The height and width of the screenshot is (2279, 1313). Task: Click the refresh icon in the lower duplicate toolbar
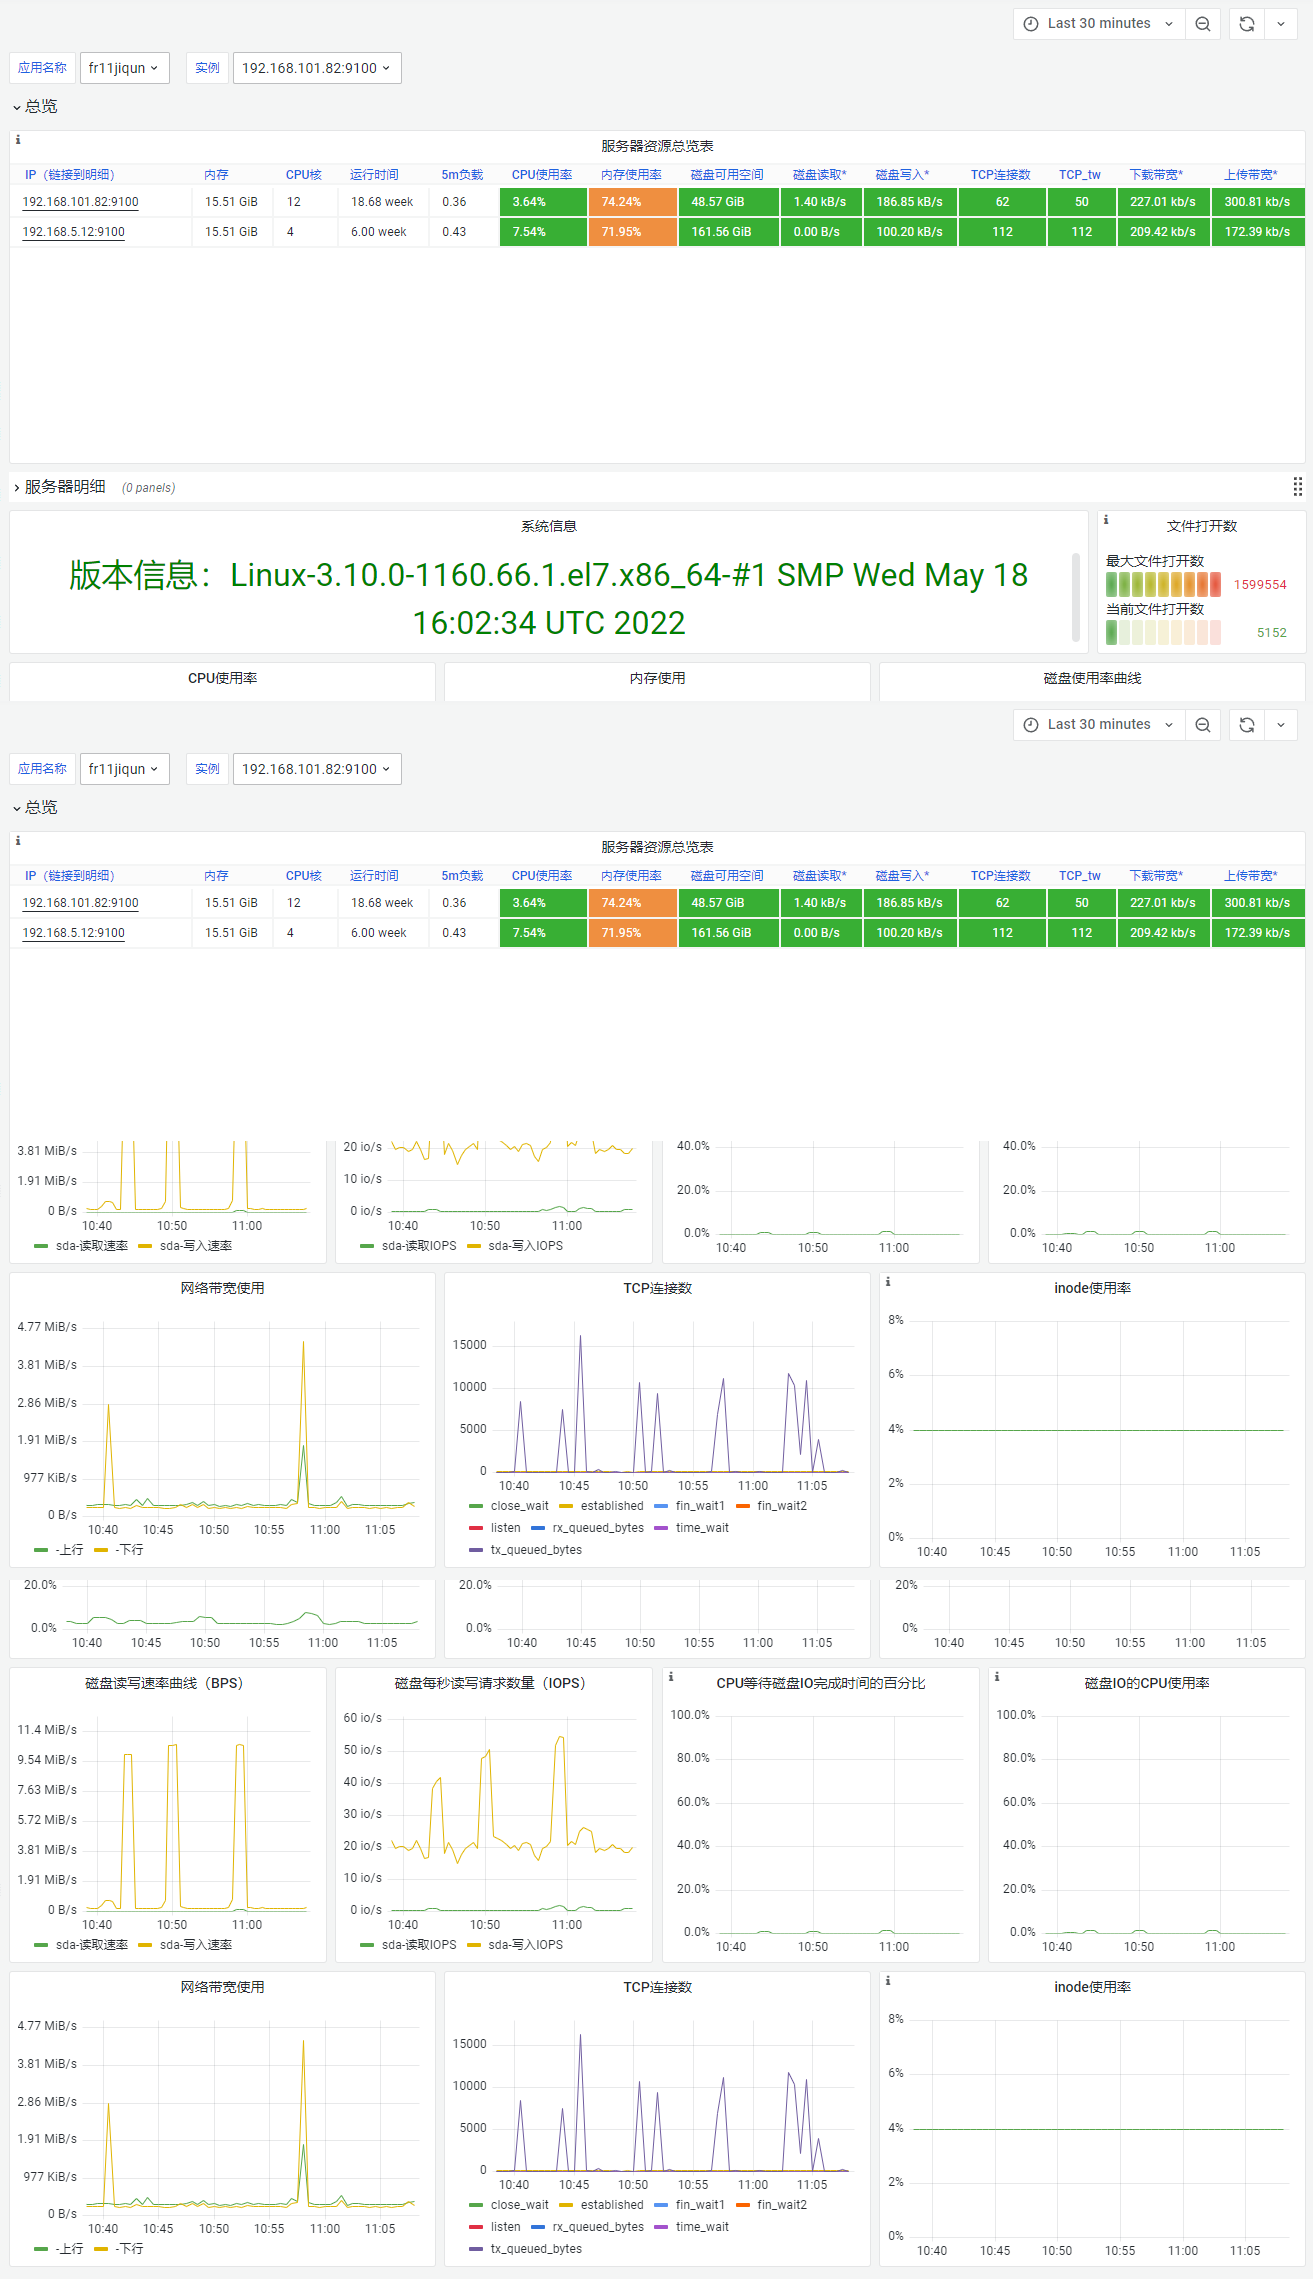(1247, 725)
